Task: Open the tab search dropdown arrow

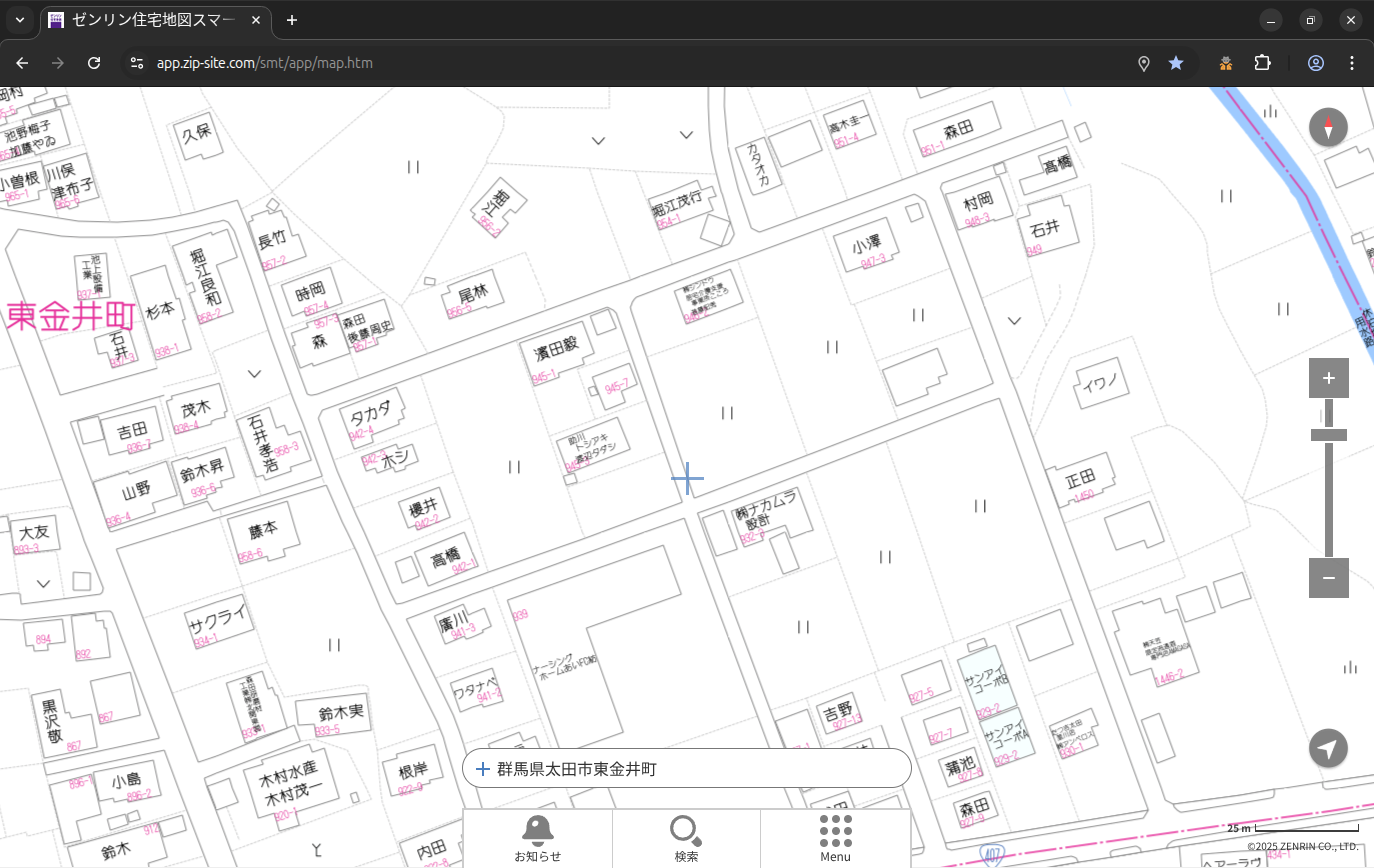Action: click(20, 20)
